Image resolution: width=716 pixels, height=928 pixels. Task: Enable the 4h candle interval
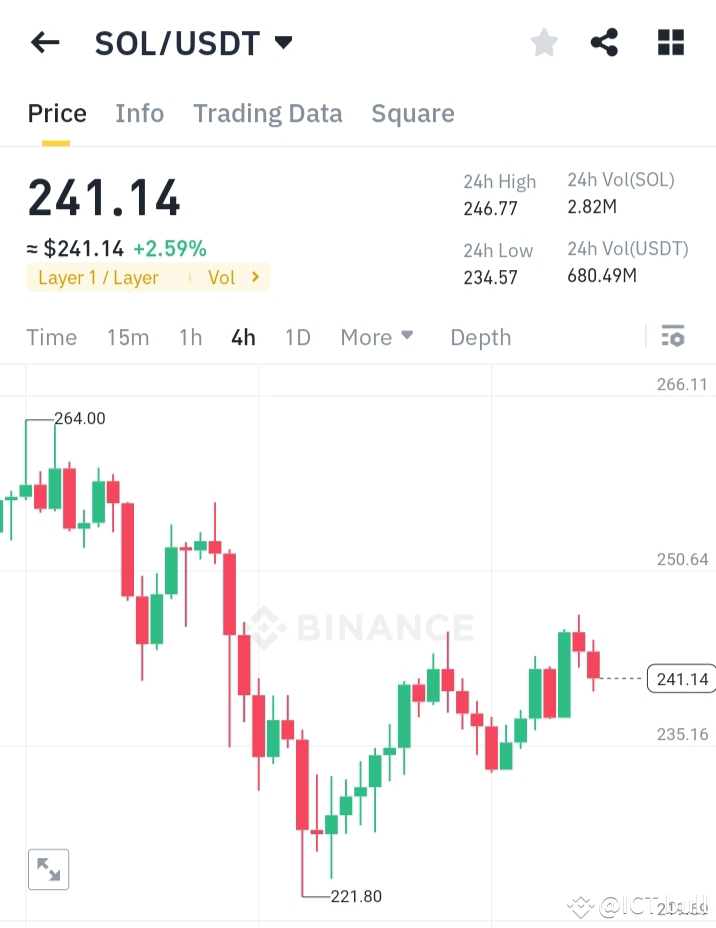pos(243,338)
